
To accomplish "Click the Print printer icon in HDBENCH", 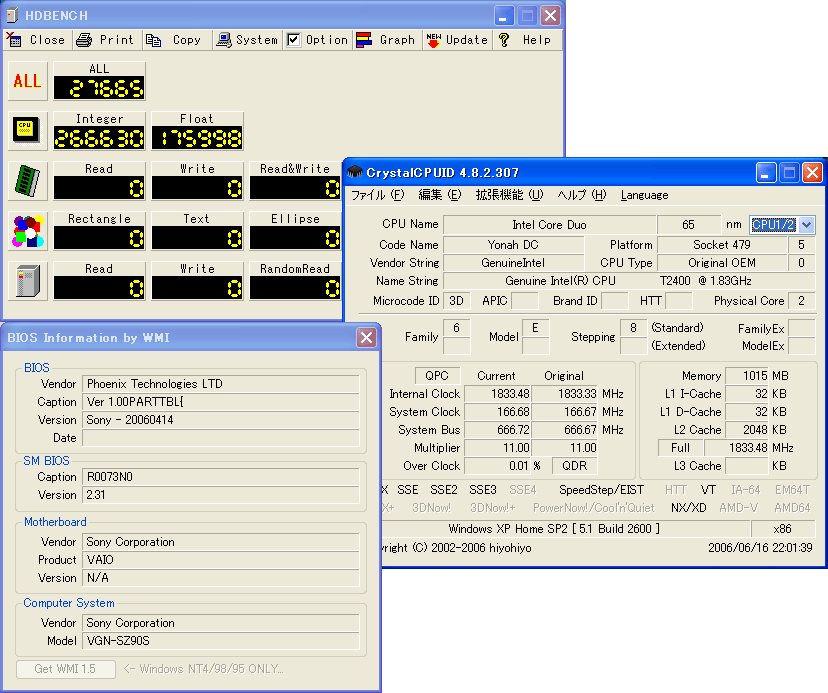I will coord(84,40).
